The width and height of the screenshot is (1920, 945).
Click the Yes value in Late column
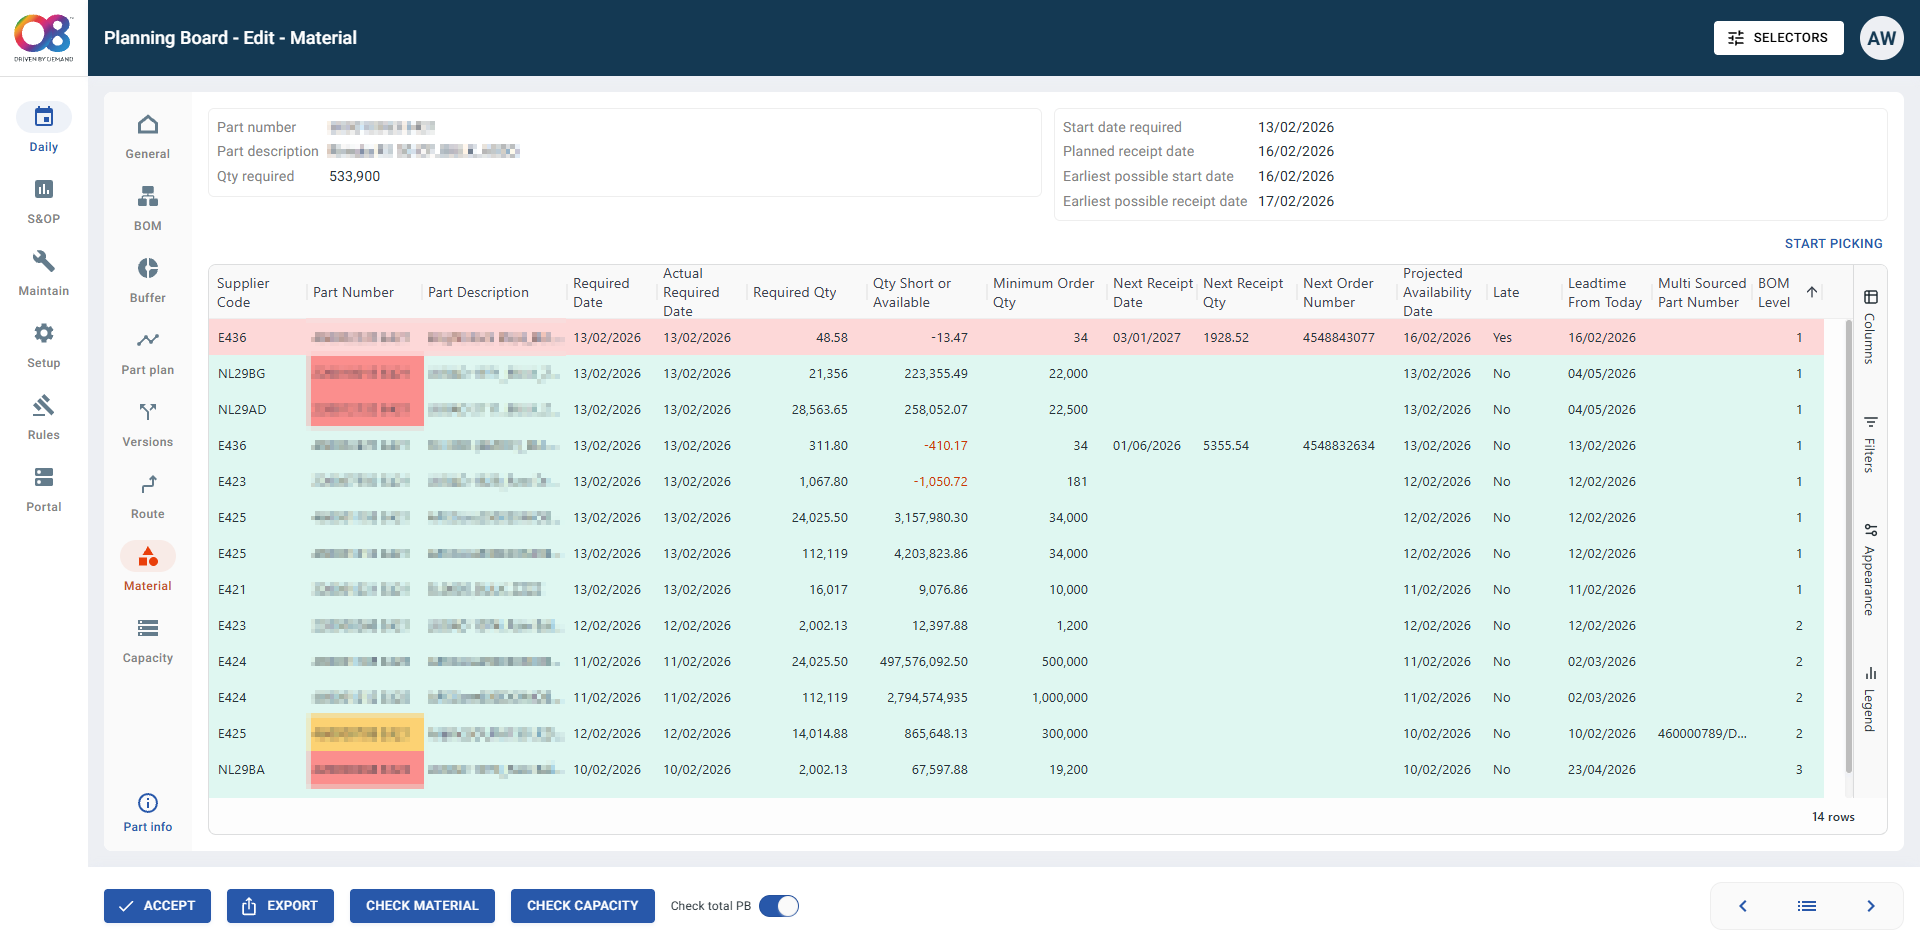point(1502,338)
